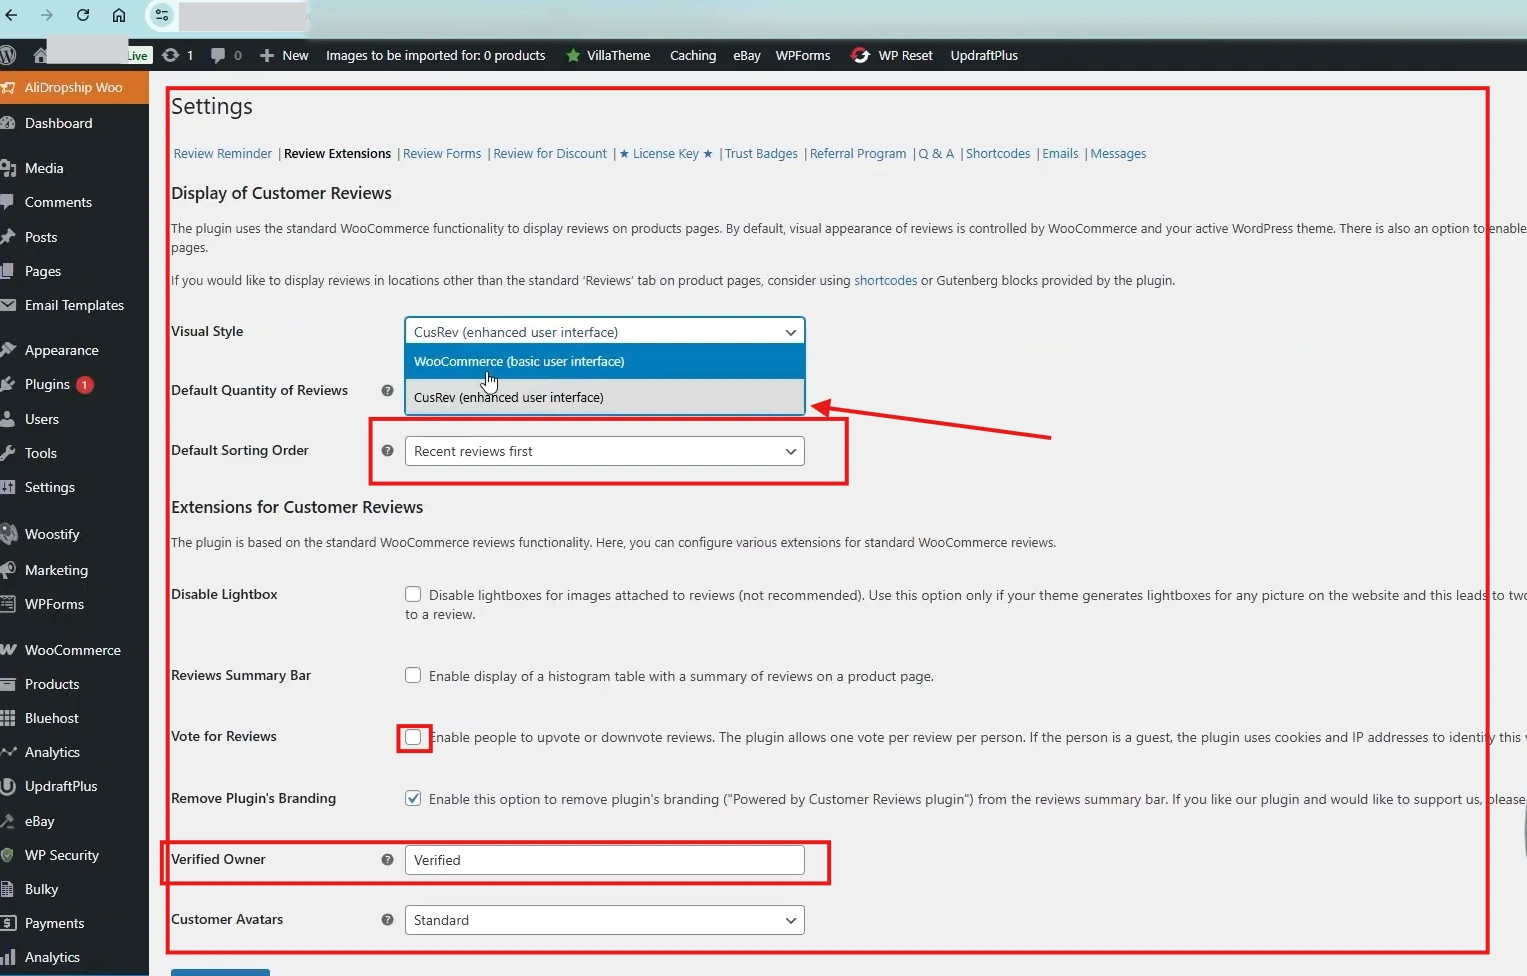The height and width of the screenshot is (976, 1527).
Task: Click help icon beside Default Sorting Order
Action: 387,451
